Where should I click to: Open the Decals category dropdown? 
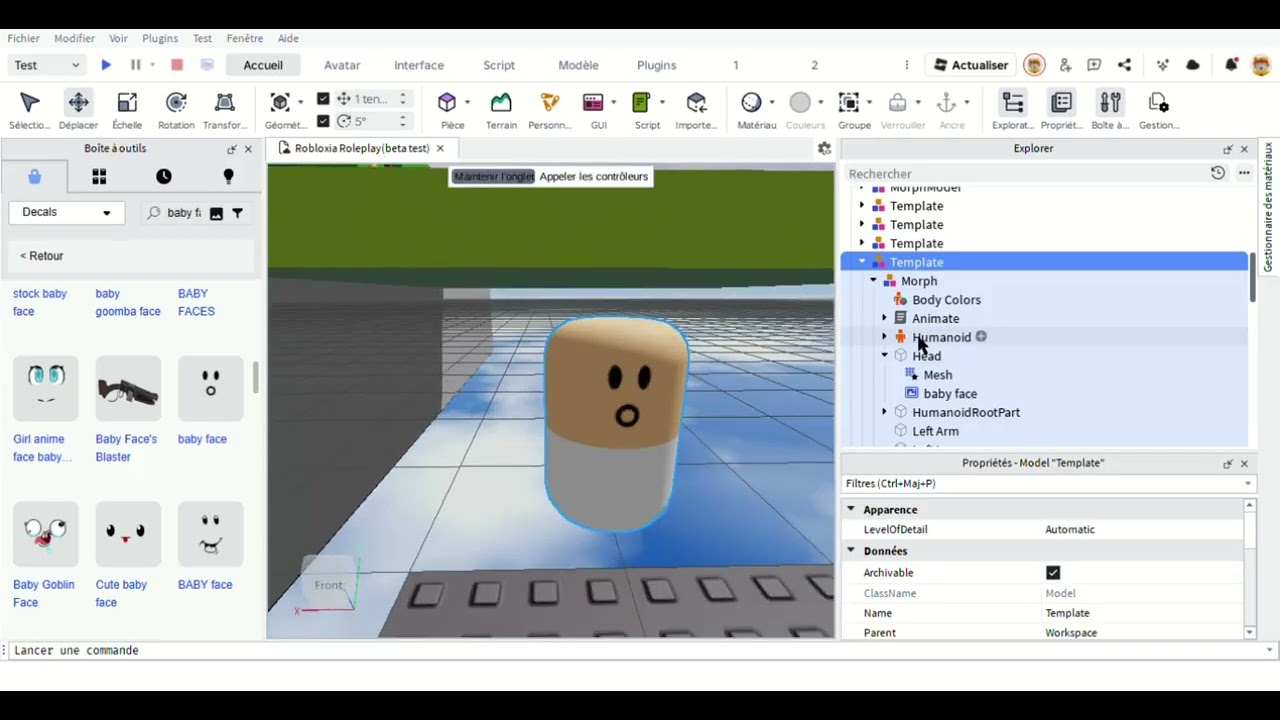[67, 212]
